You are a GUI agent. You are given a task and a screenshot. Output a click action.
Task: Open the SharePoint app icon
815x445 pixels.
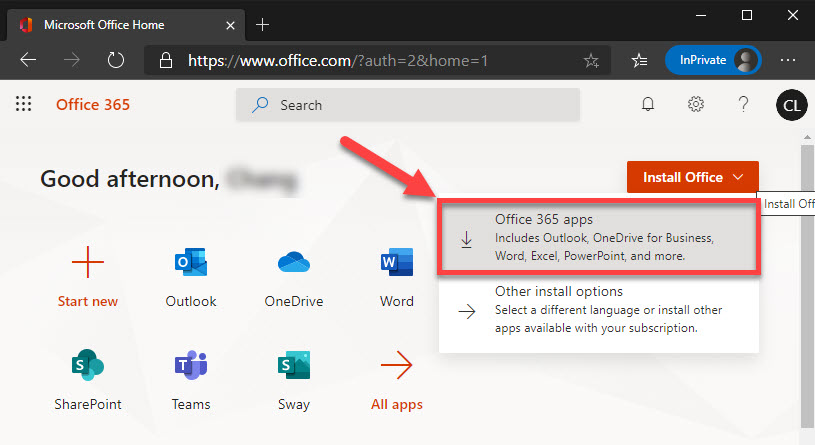88,365
